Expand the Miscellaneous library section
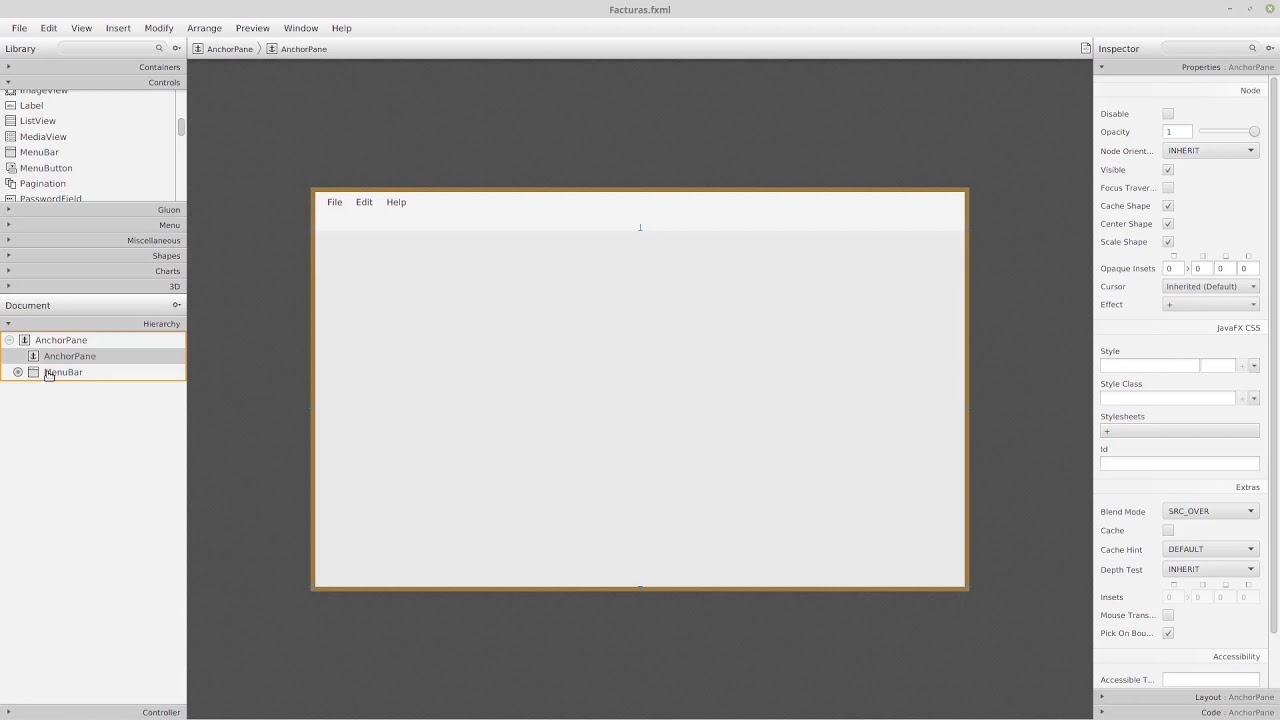 click(x=93, y=241)
